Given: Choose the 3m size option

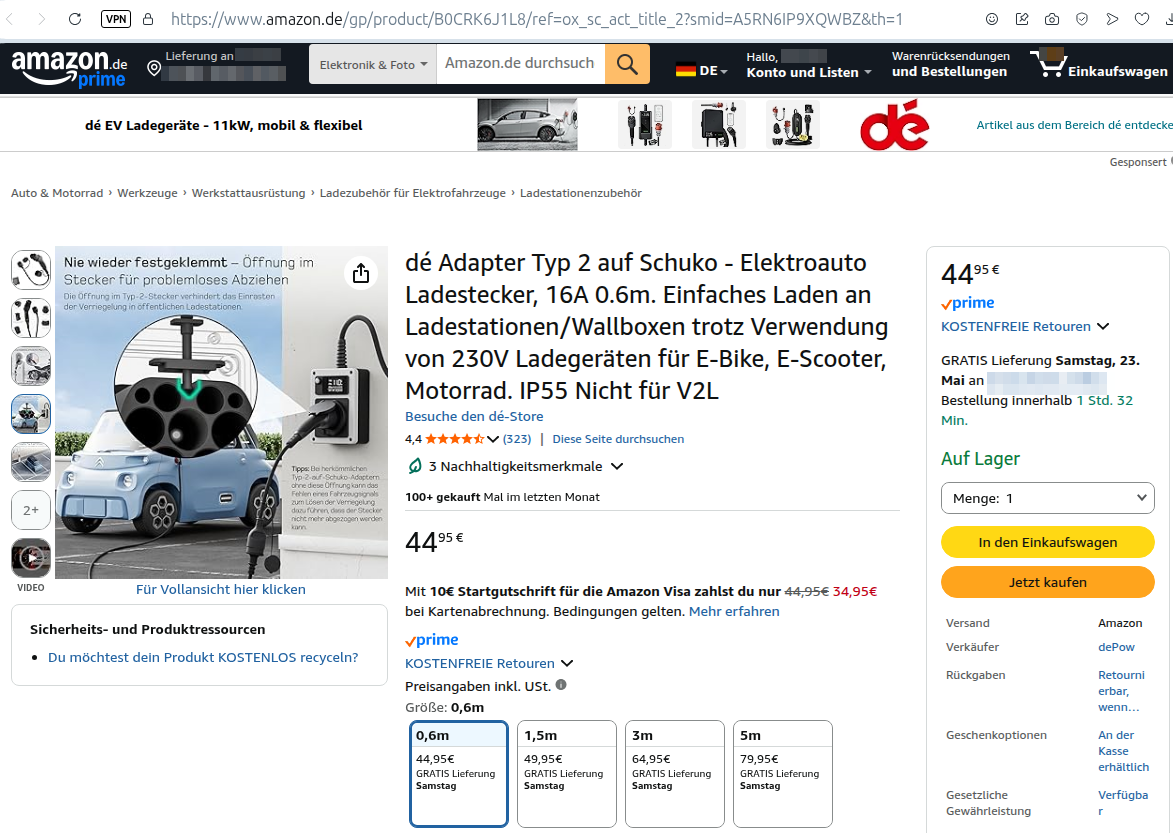Looking at the screenshot, I should point(675,773).
